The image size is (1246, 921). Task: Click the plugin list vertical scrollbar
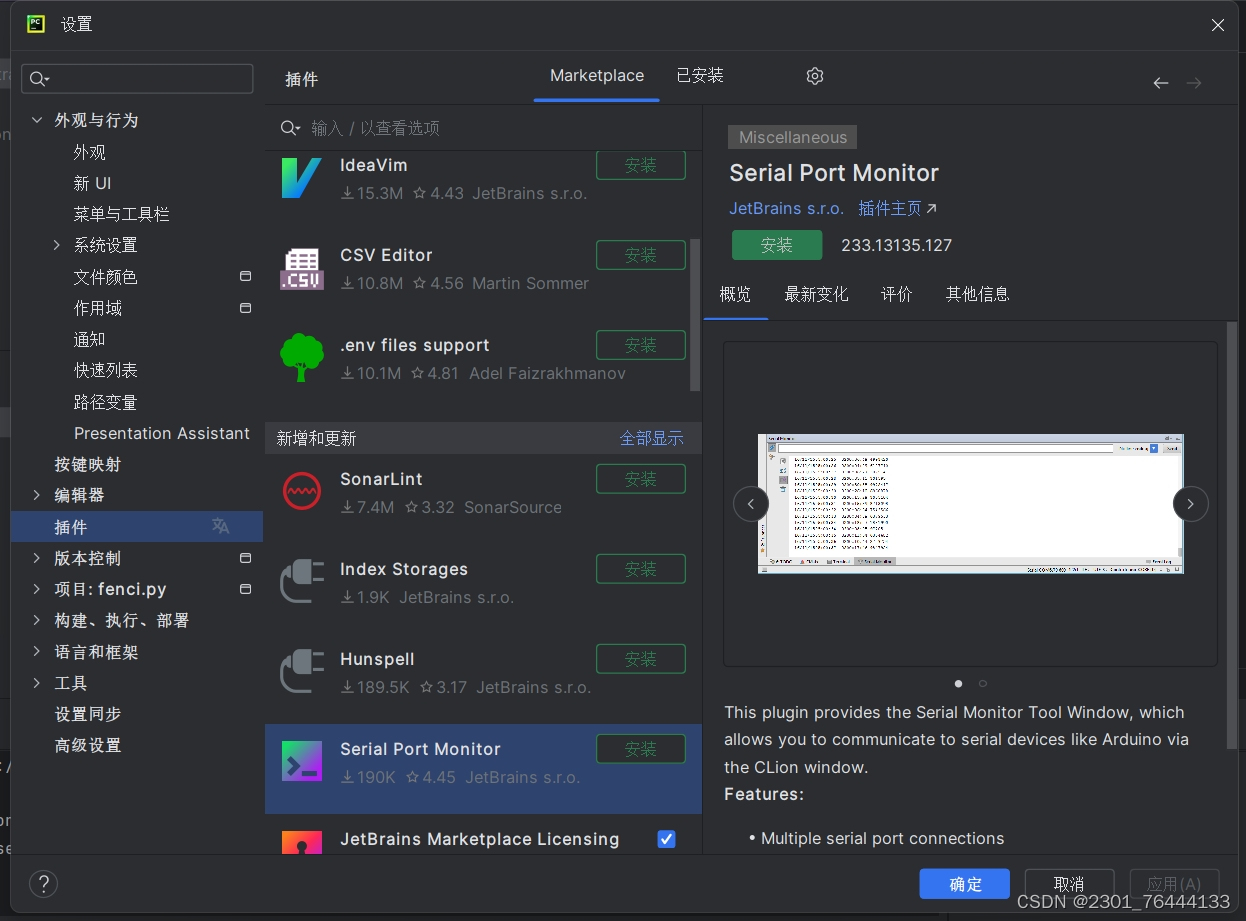tap(695, 315)
